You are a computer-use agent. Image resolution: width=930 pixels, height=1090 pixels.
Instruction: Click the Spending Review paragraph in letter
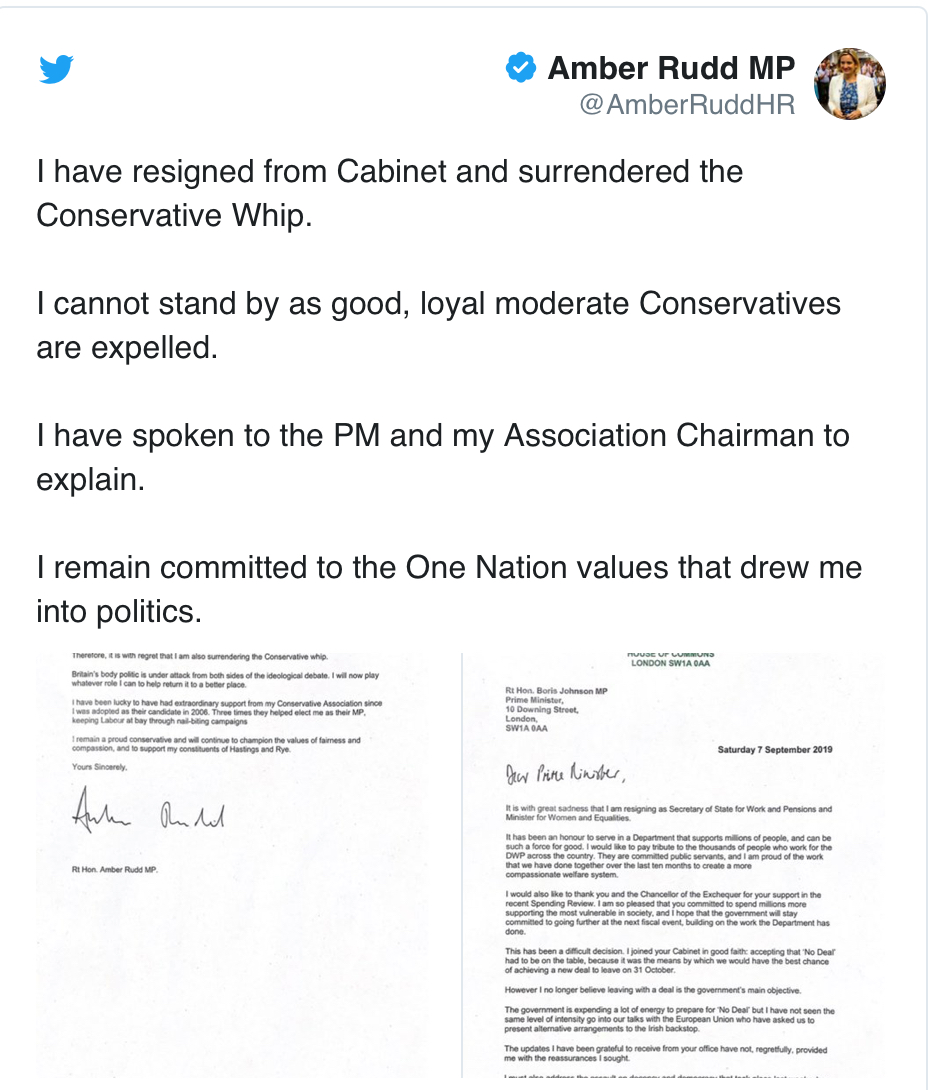667,913
